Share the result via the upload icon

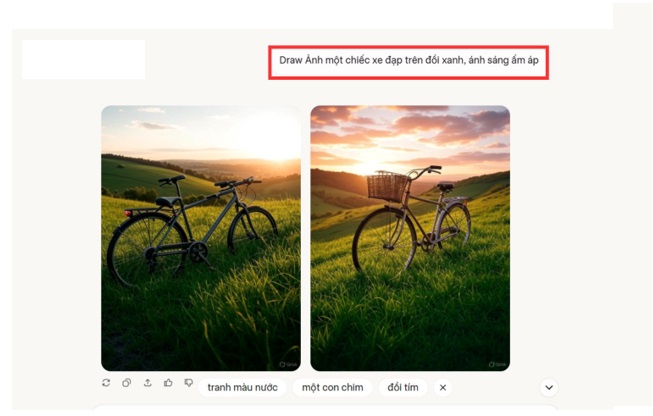click(x=147, y=383)
